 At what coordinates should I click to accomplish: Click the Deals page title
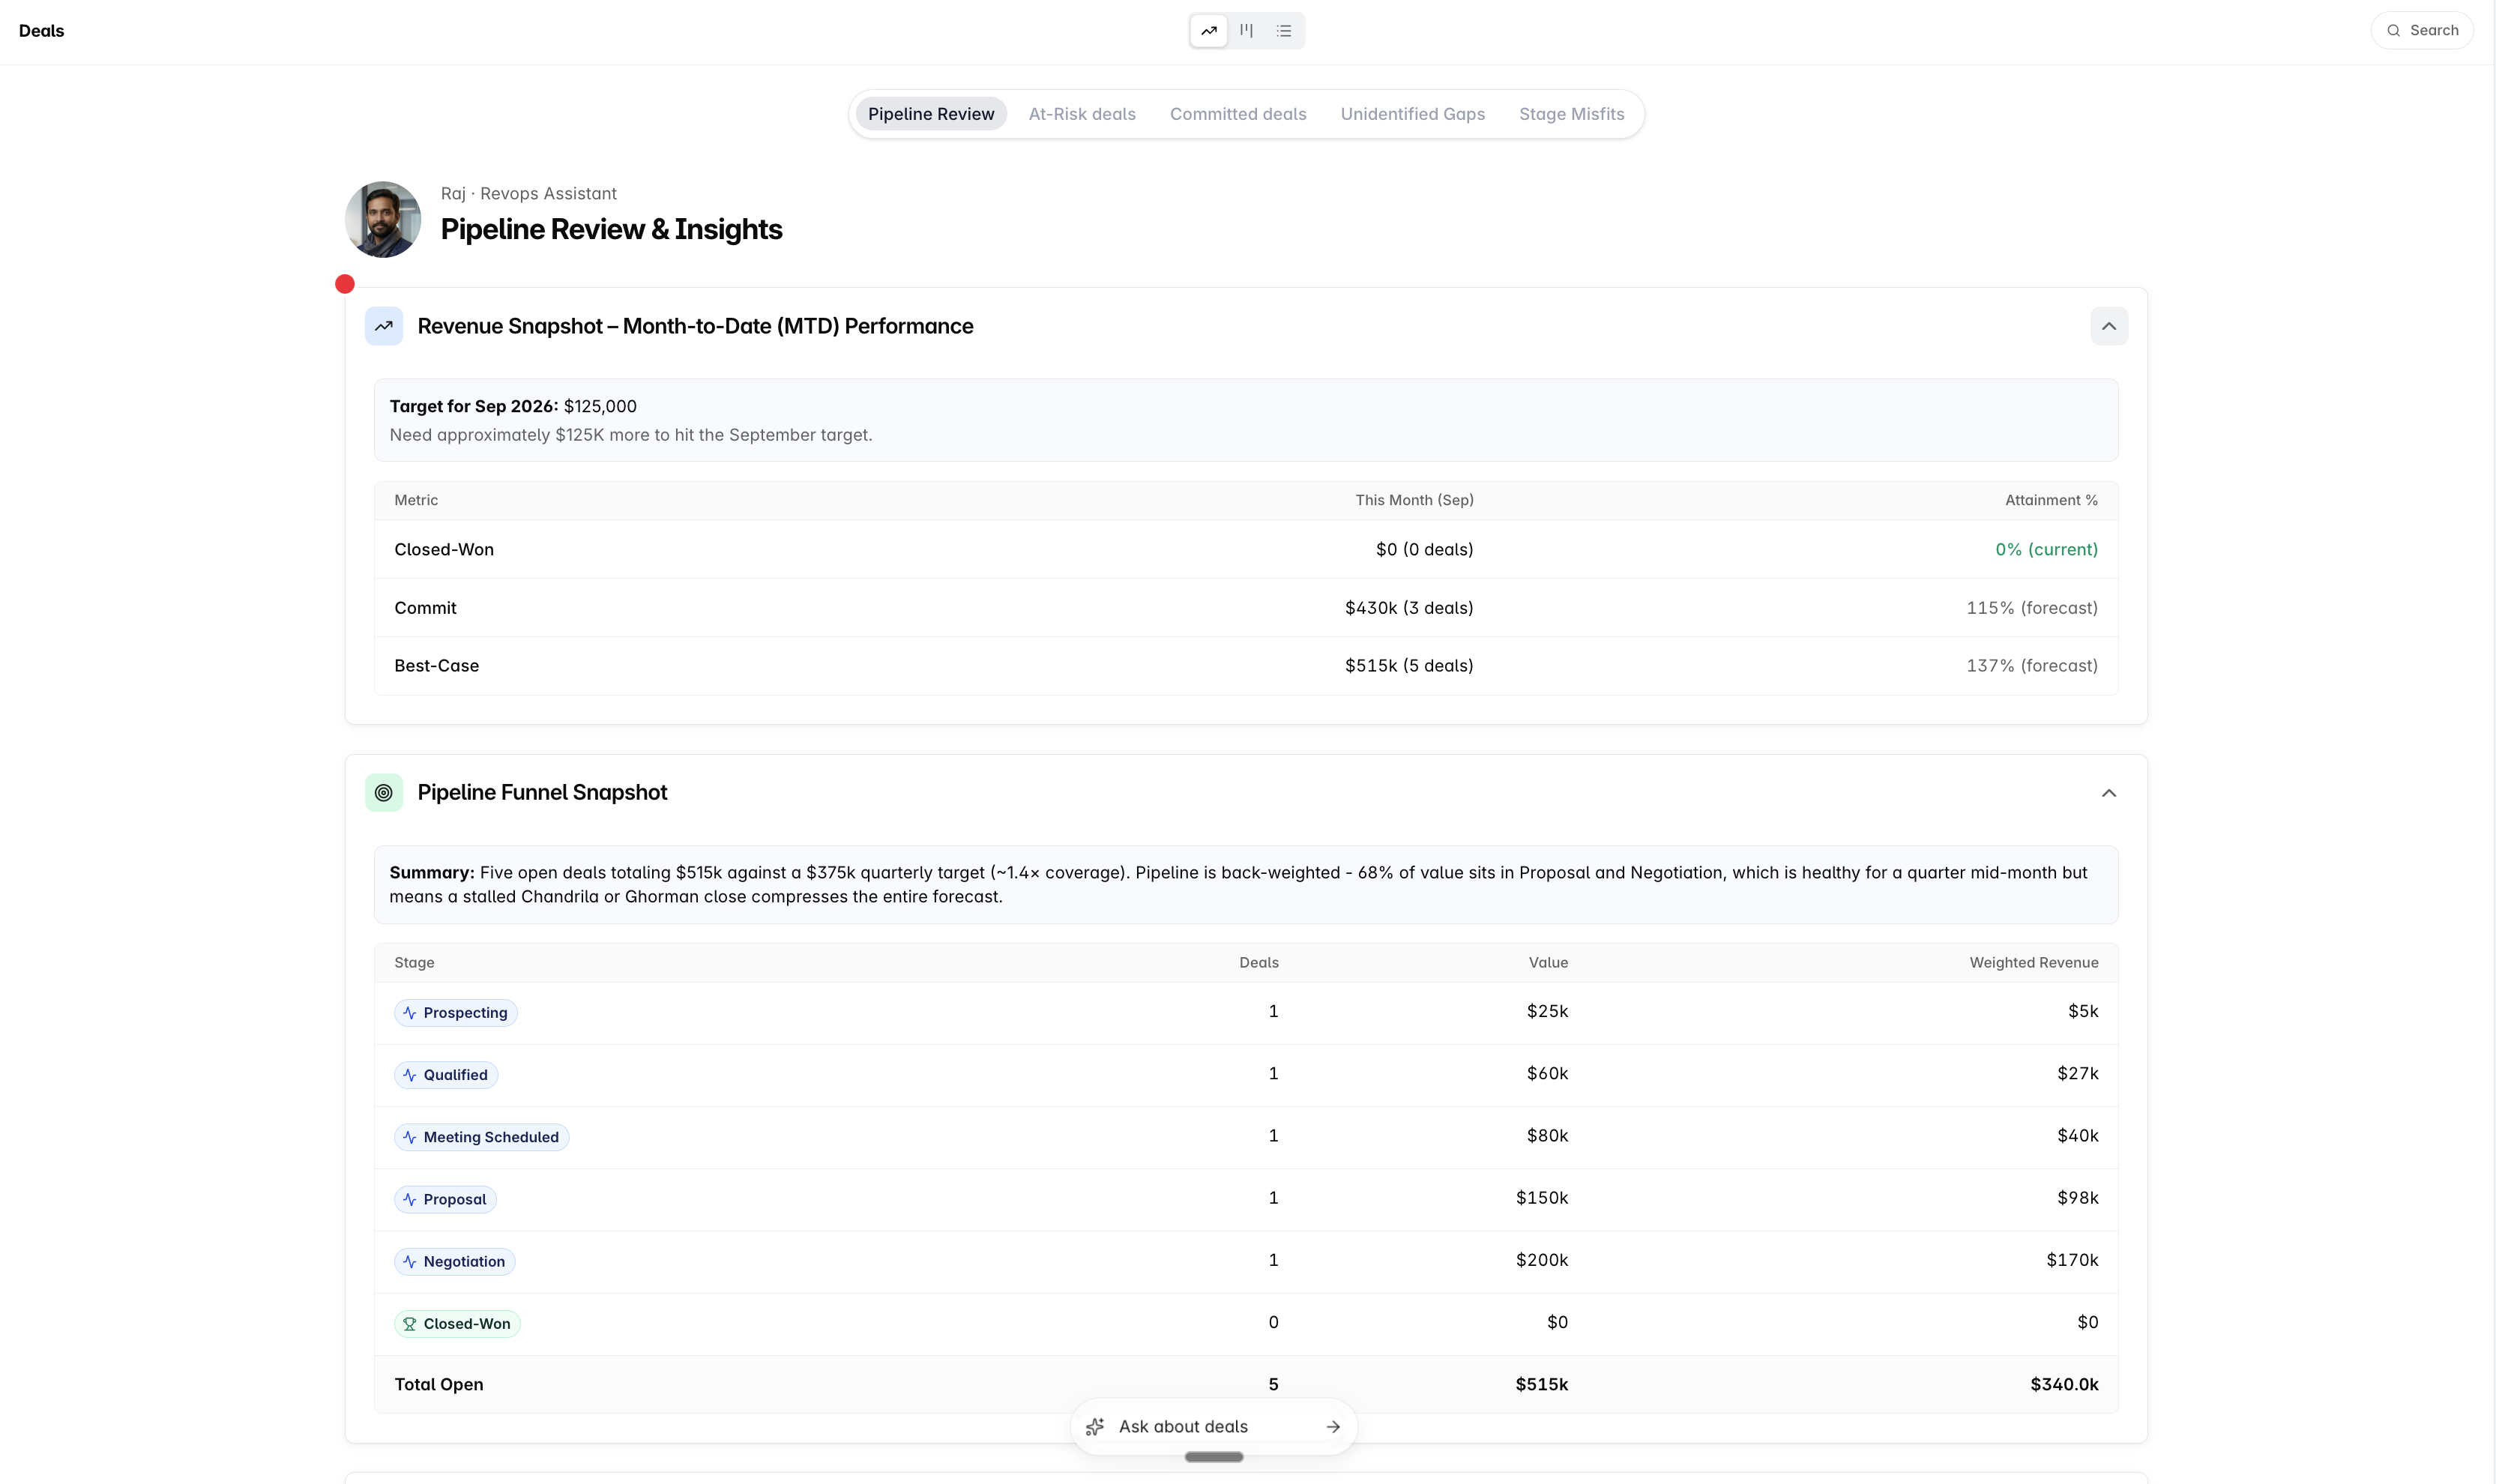pyautogui.click(x=41, y=31)
